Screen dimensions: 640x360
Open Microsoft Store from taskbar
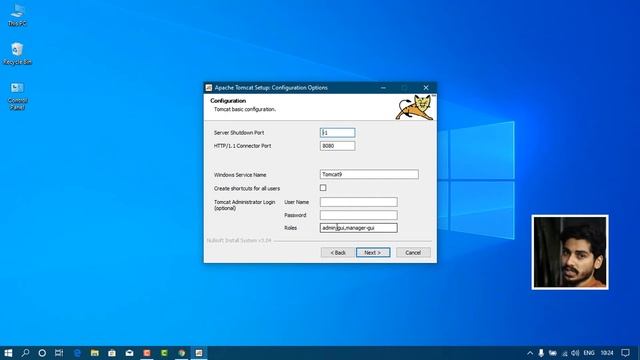[x=112, y=353]
